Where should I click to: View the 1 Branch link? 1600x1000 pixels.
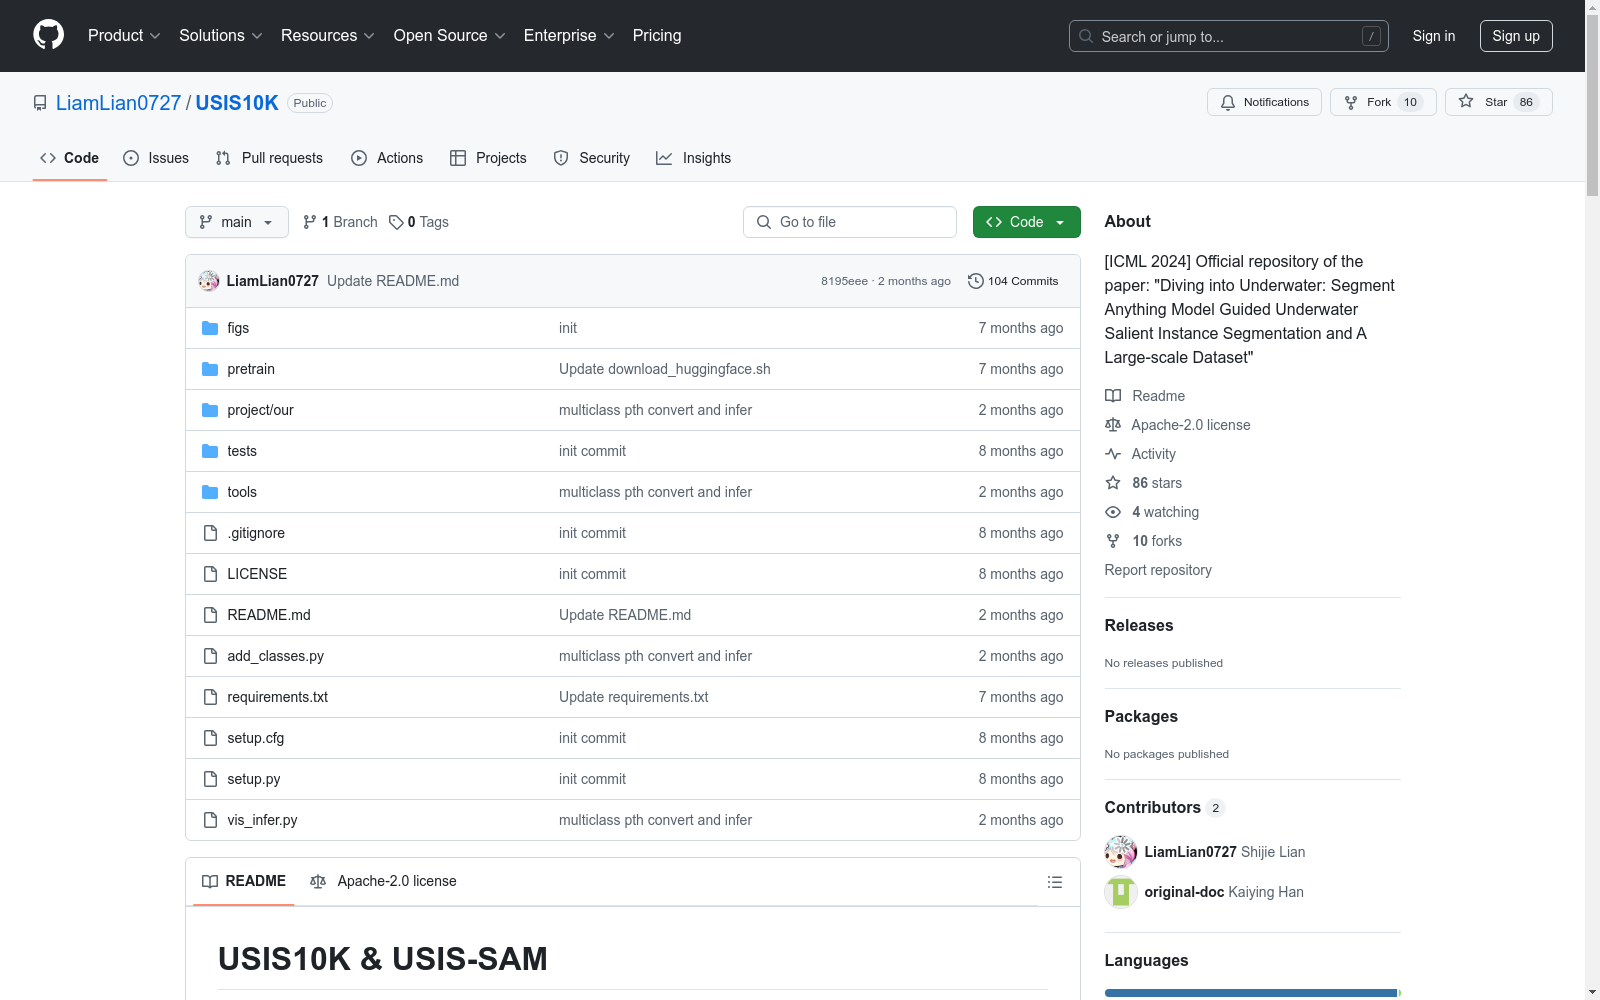[x=340, y=222]
